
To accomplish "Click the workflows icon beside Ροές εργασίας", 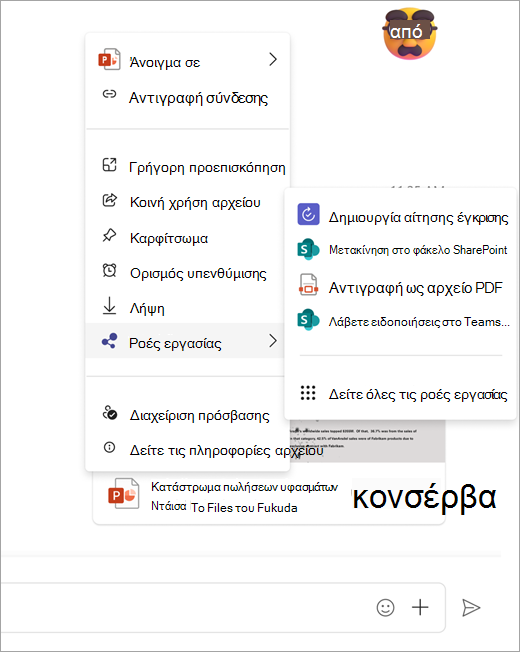I will 109,341.
